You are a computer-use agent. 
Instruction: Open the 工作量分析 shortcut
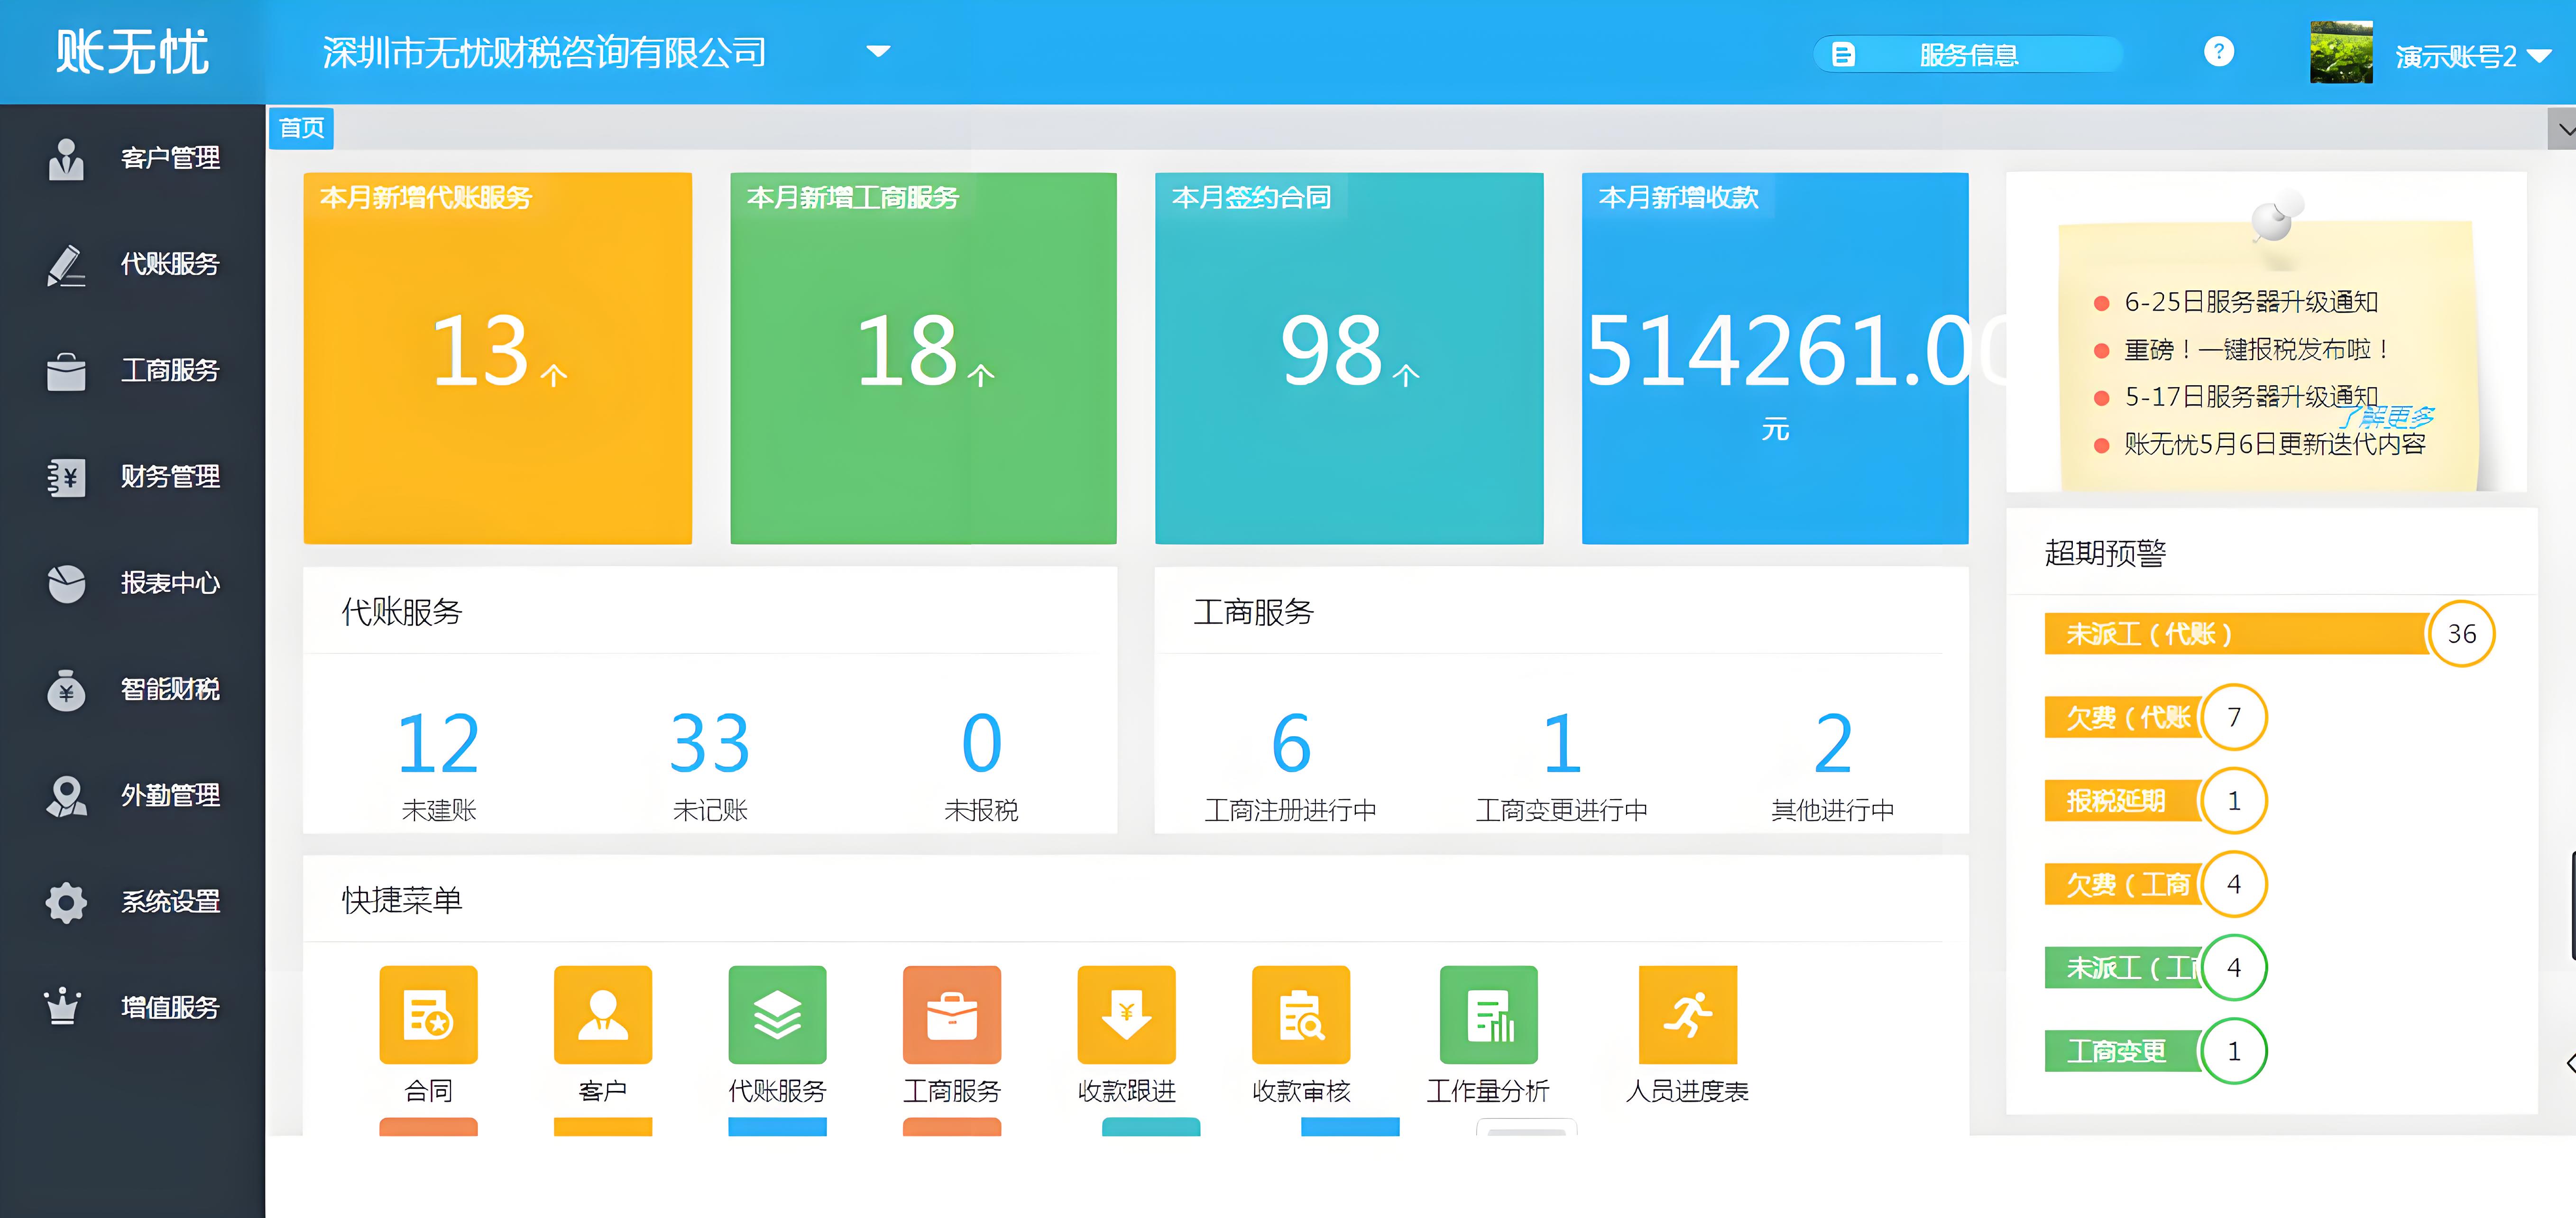click(x=1488, y=1014)
